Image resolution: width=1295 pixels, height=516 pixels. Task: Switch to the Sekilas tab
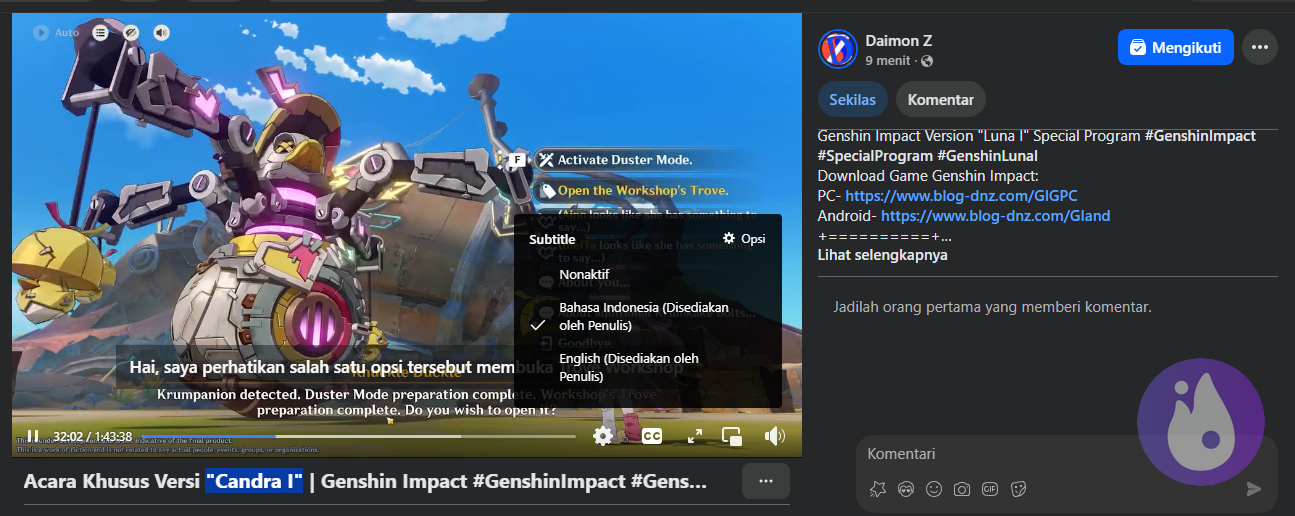(x=853, y=99)
